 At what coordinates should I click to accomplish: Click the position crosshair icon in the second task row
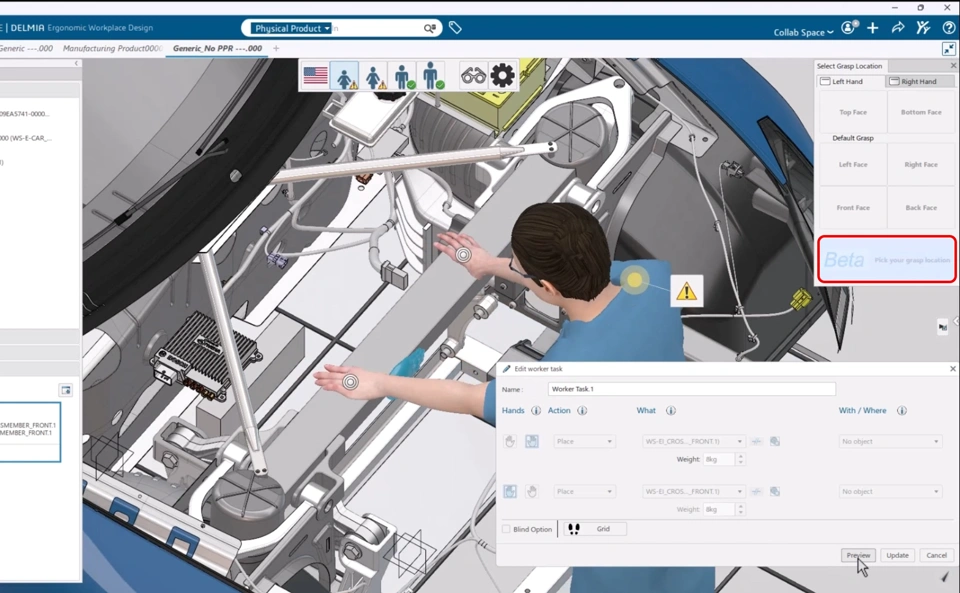point(757,491)
